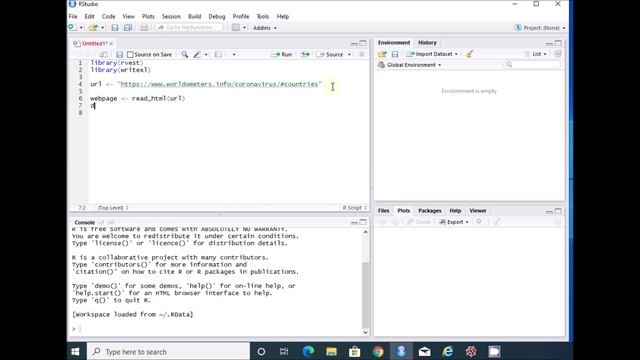The width and height of the screenshot is (640, 360).
Task: Save workspace icon in Environment pane
Action: [395, 54]
